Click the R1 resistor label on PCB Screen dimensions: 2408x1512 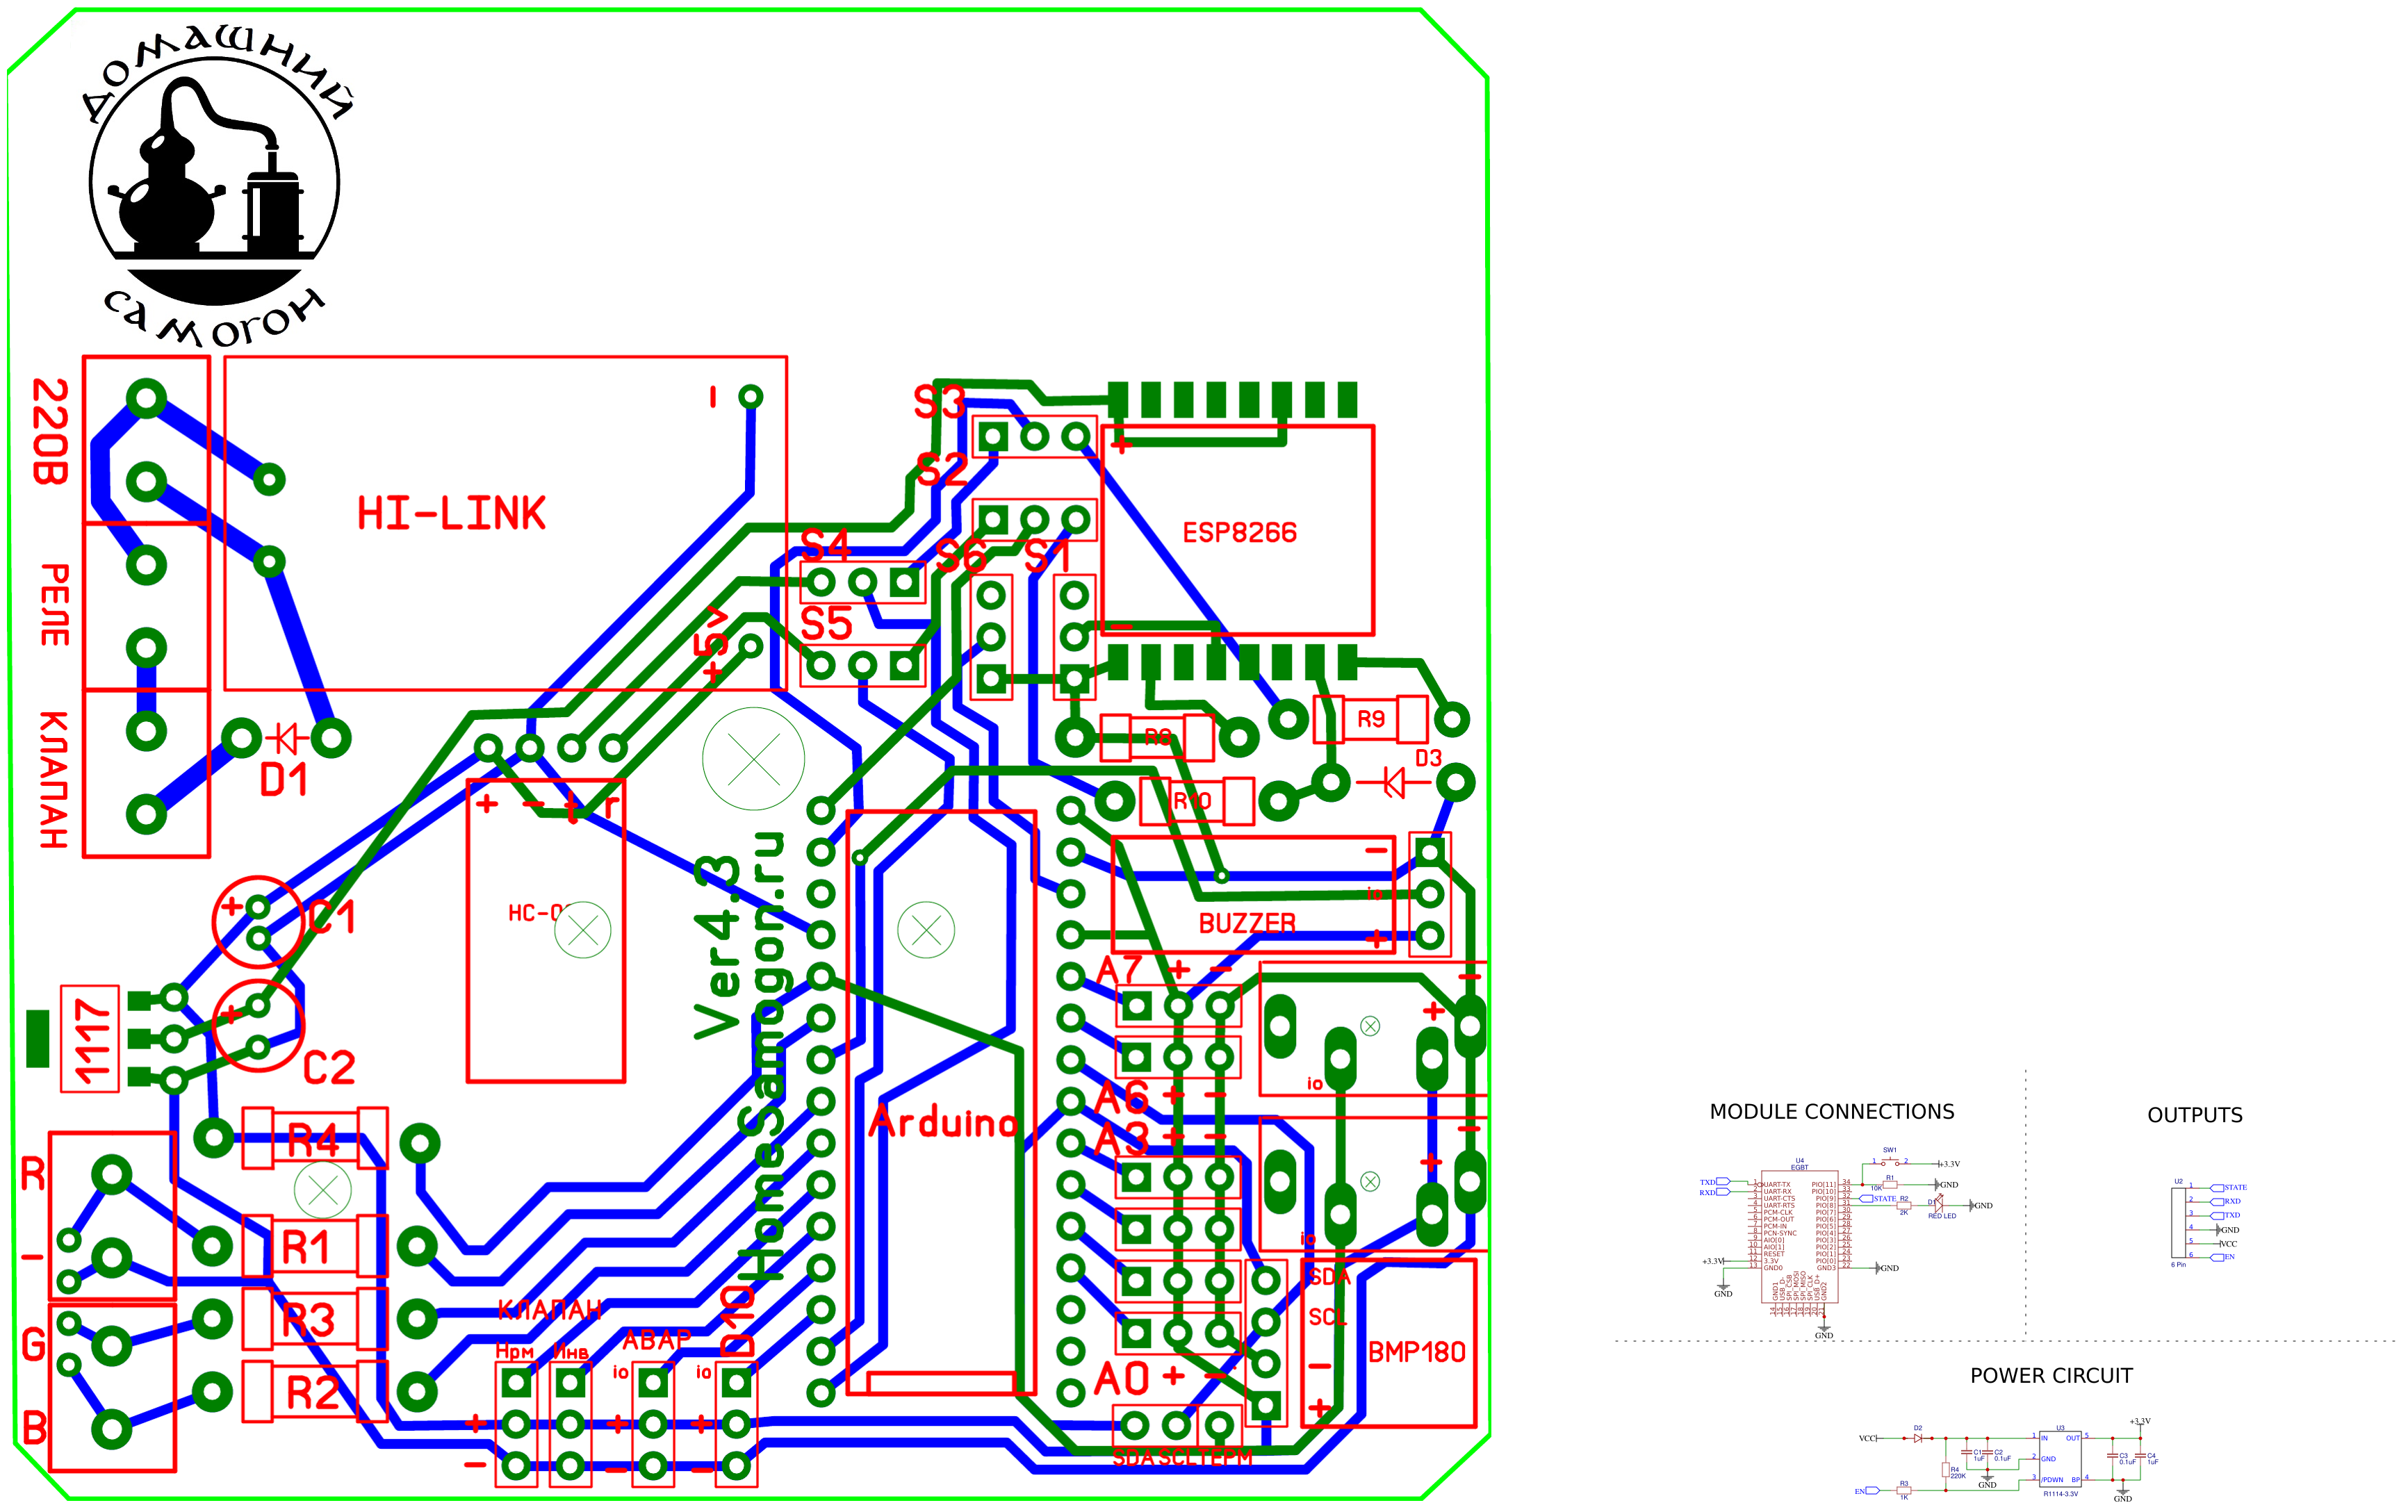(x=305, y=1247)
